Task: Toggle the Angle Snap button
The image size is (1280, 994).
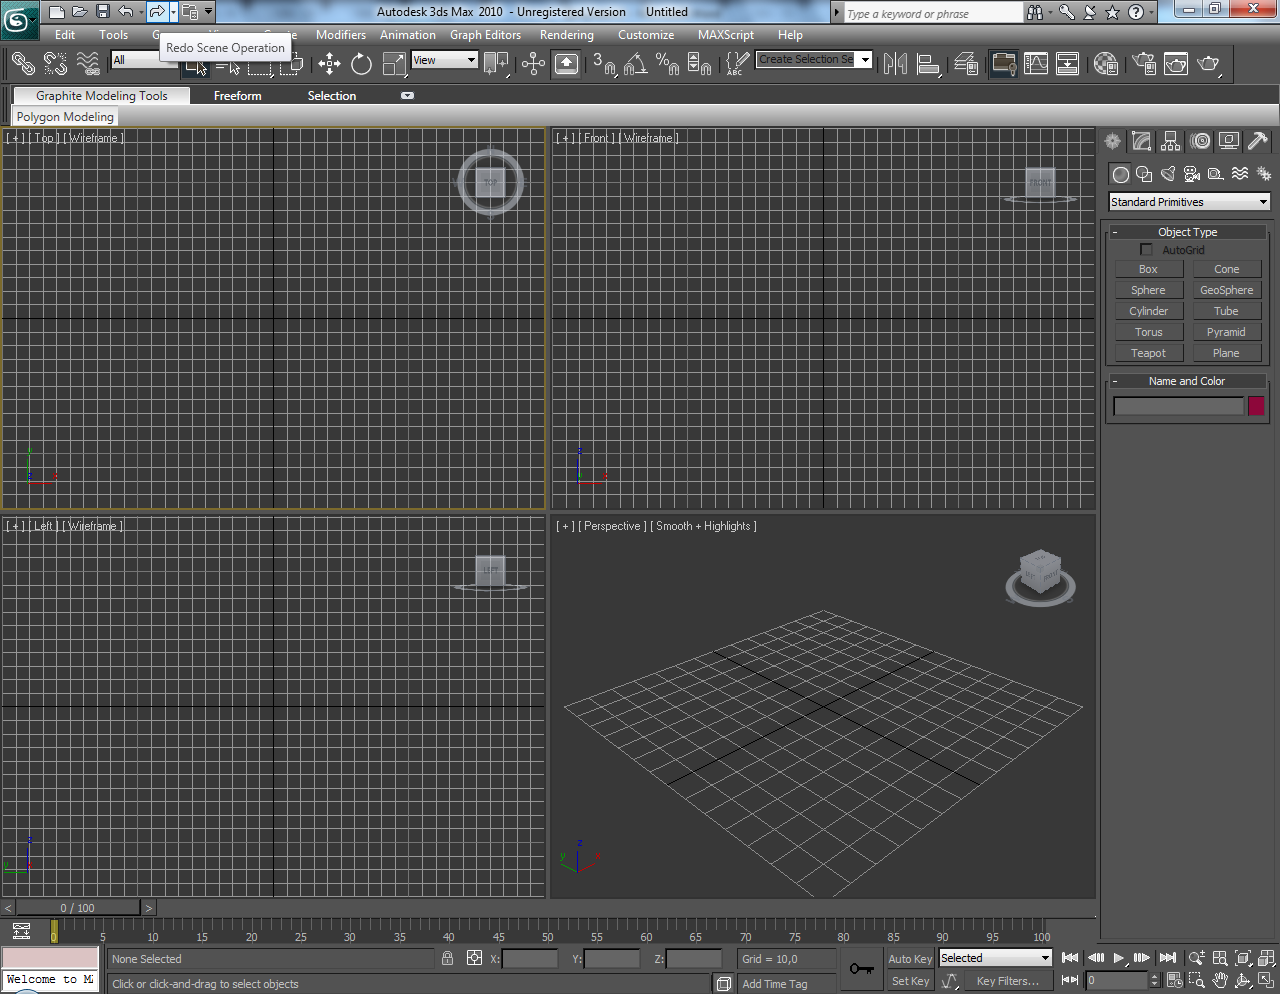Action: (x=635, y=64)
